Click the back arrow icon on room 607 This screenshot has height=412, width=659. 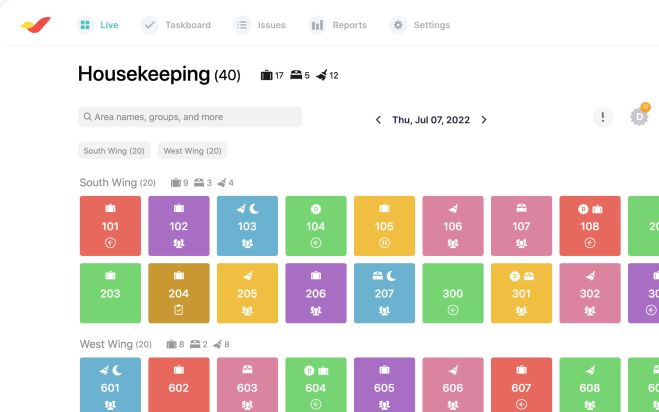point(521,404)
